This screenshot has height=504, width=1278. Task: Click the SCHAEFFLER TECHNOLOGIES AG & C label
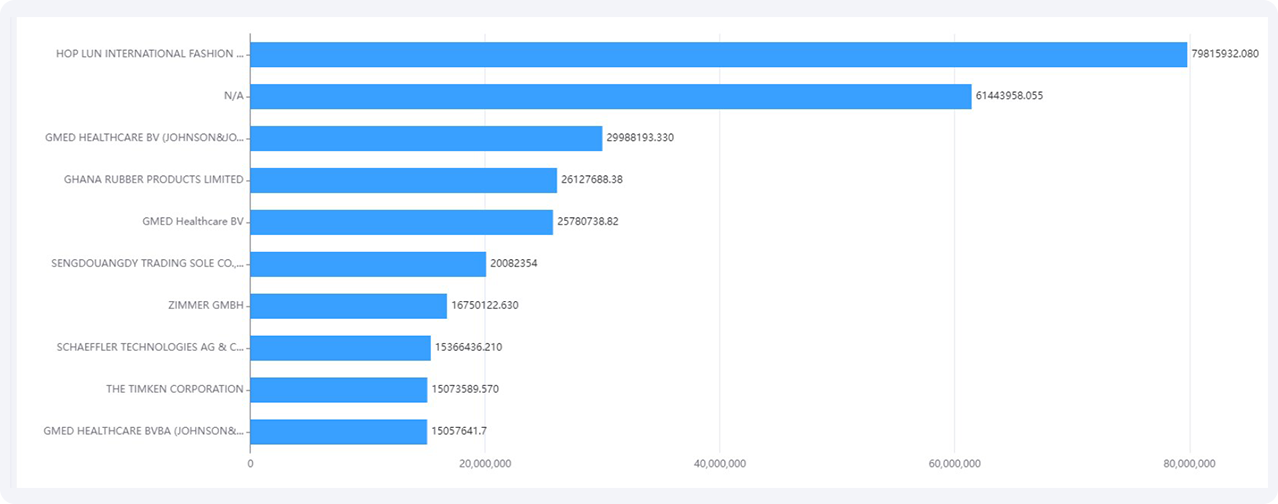click(150, 348)
